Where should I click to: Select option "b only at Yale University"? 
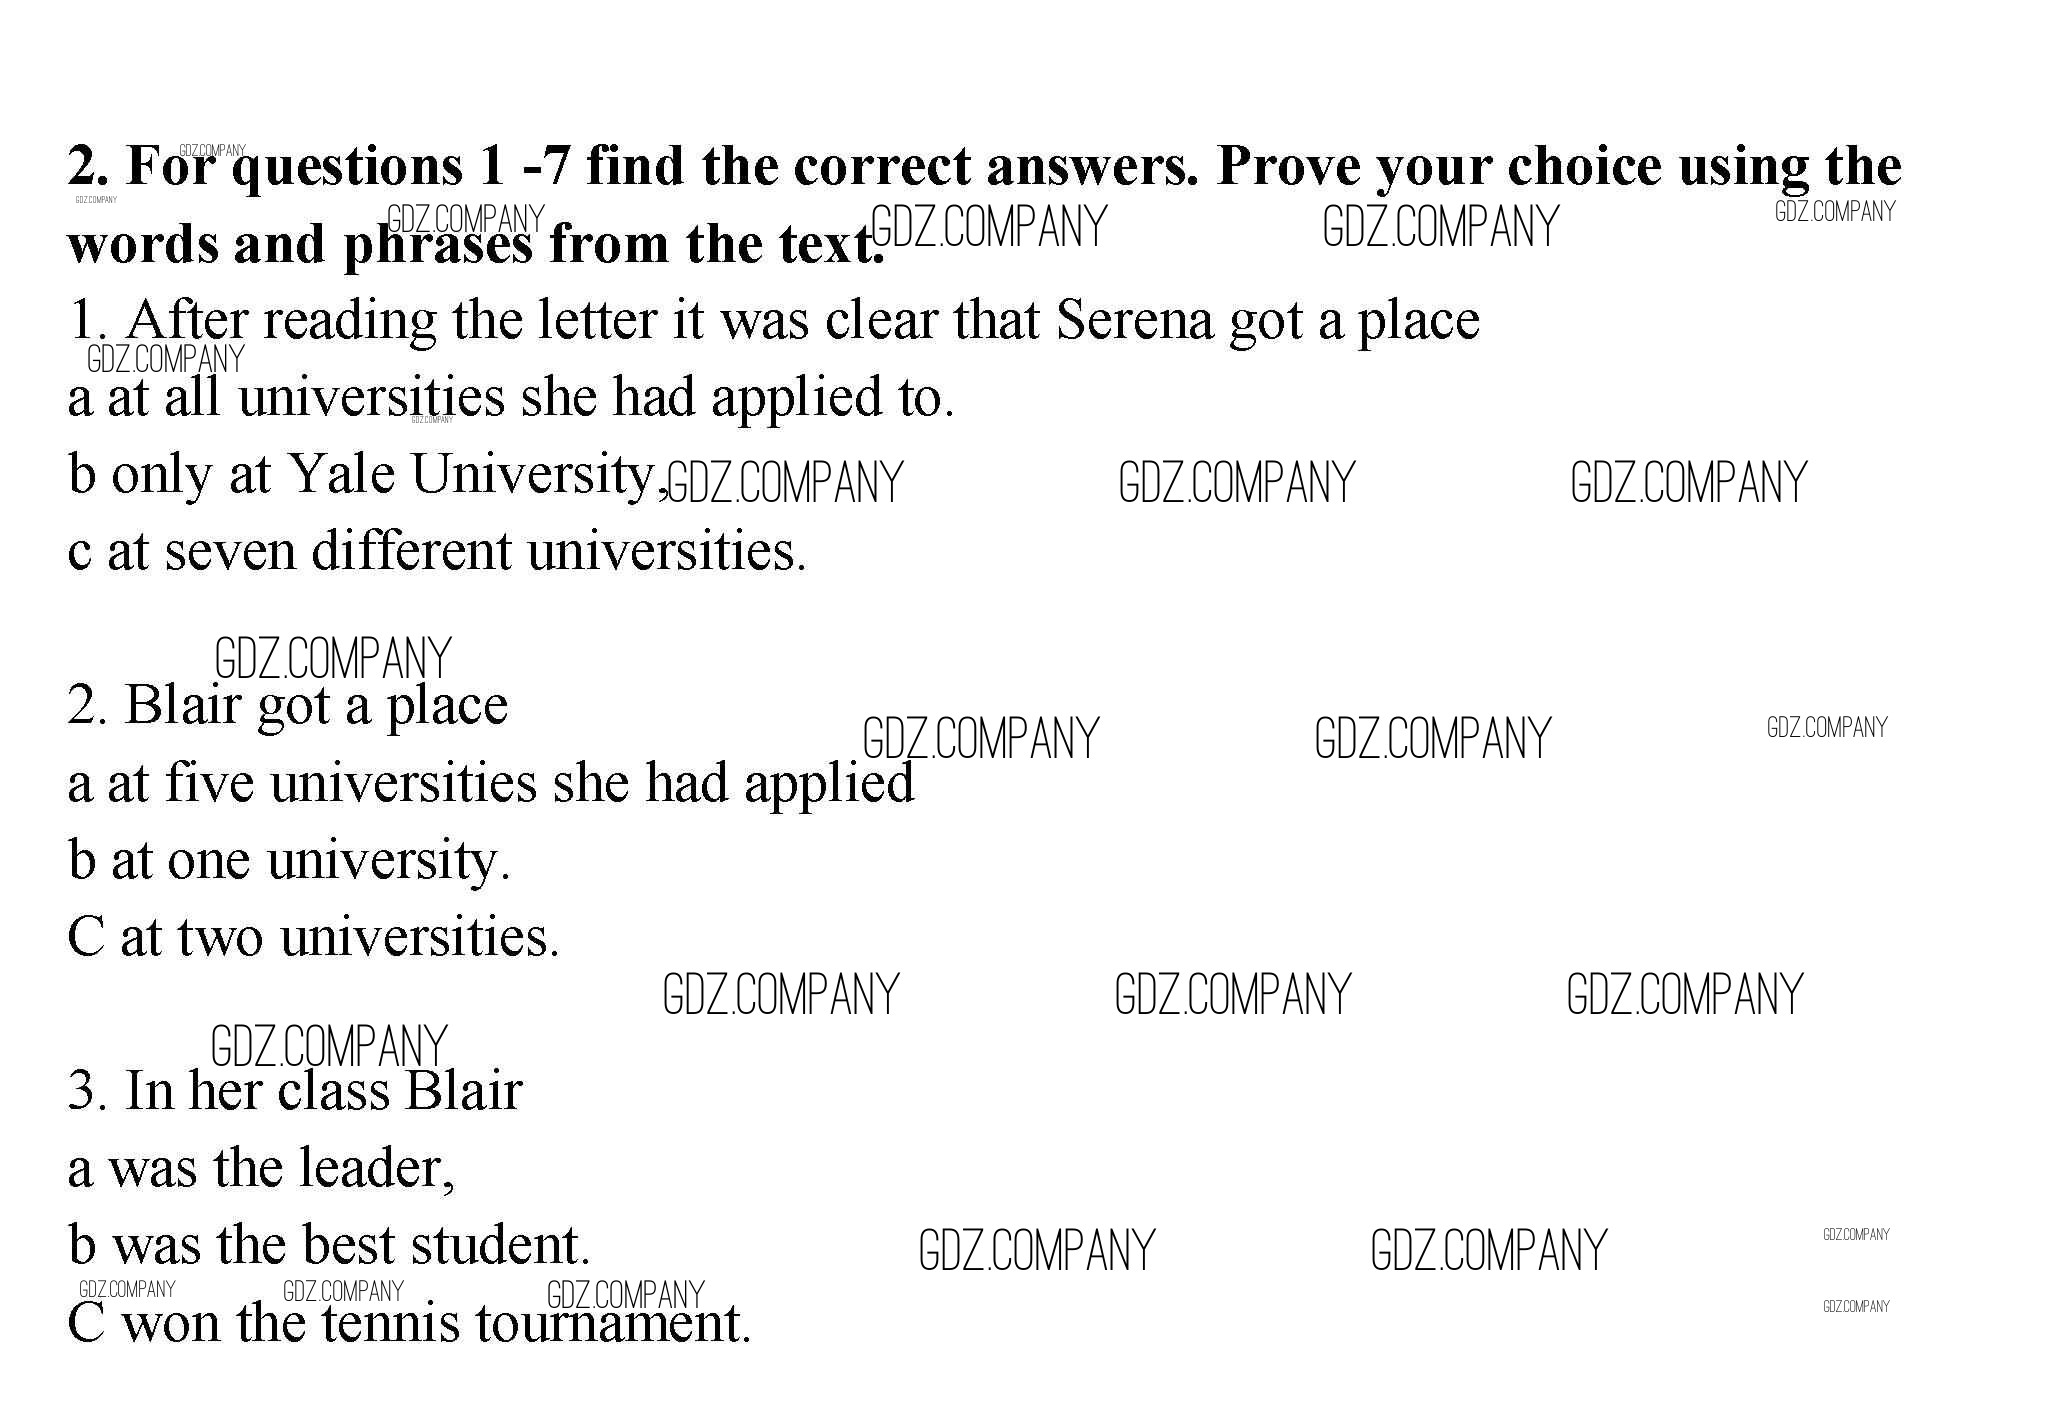pos(366,474)
